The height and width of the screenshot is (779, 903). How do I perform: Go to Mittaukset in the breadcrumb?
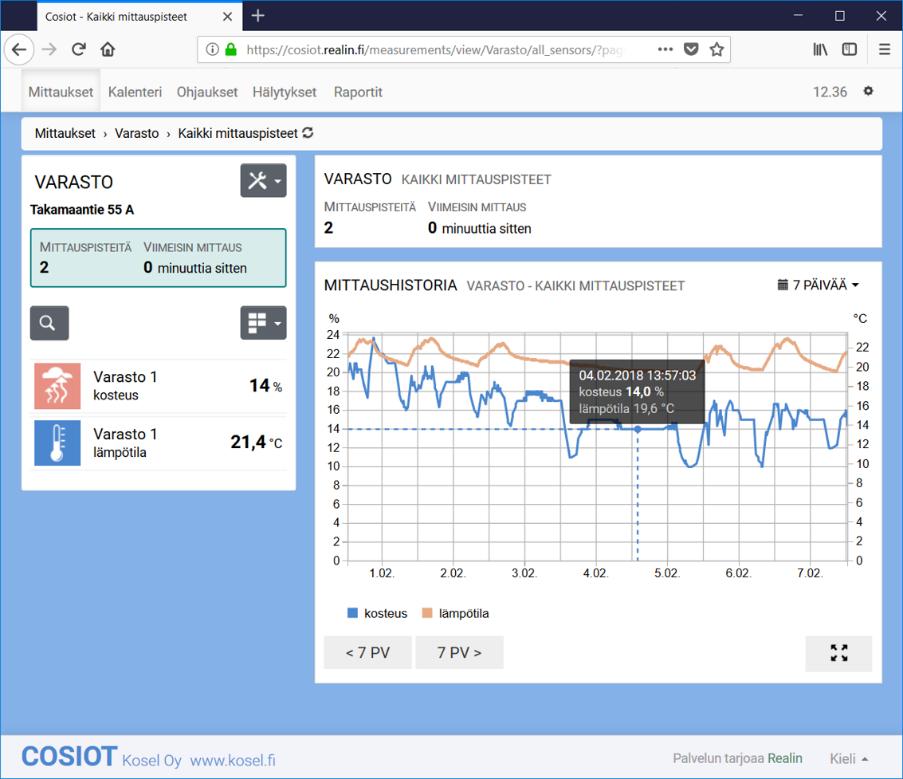65,133
